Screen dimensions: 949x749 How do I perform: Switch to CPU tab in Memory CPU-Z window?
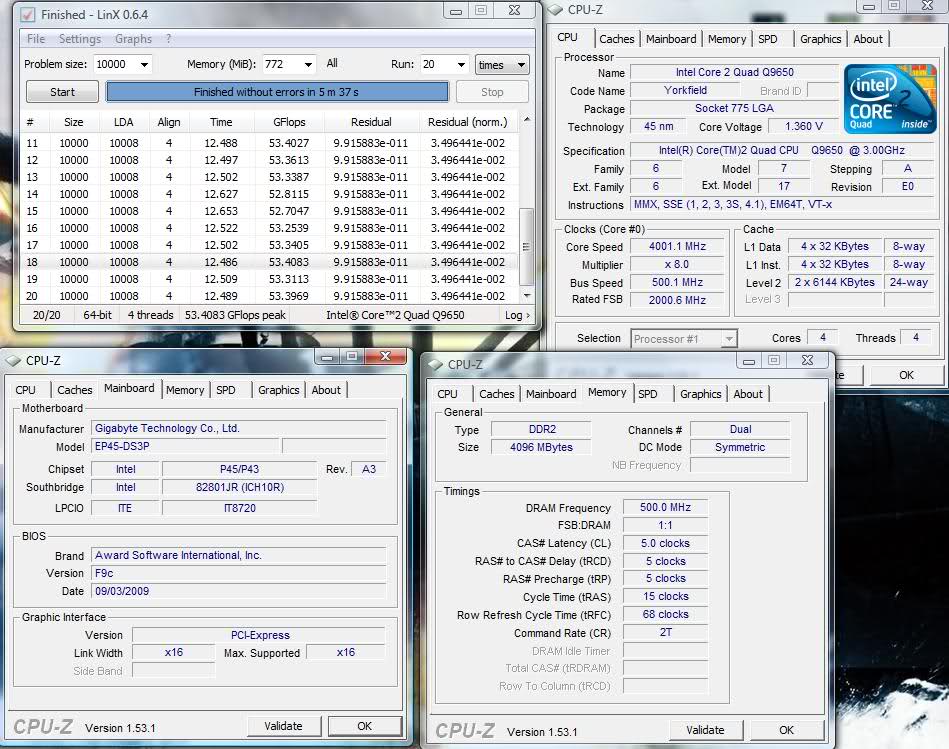click(x=447, y=394)
